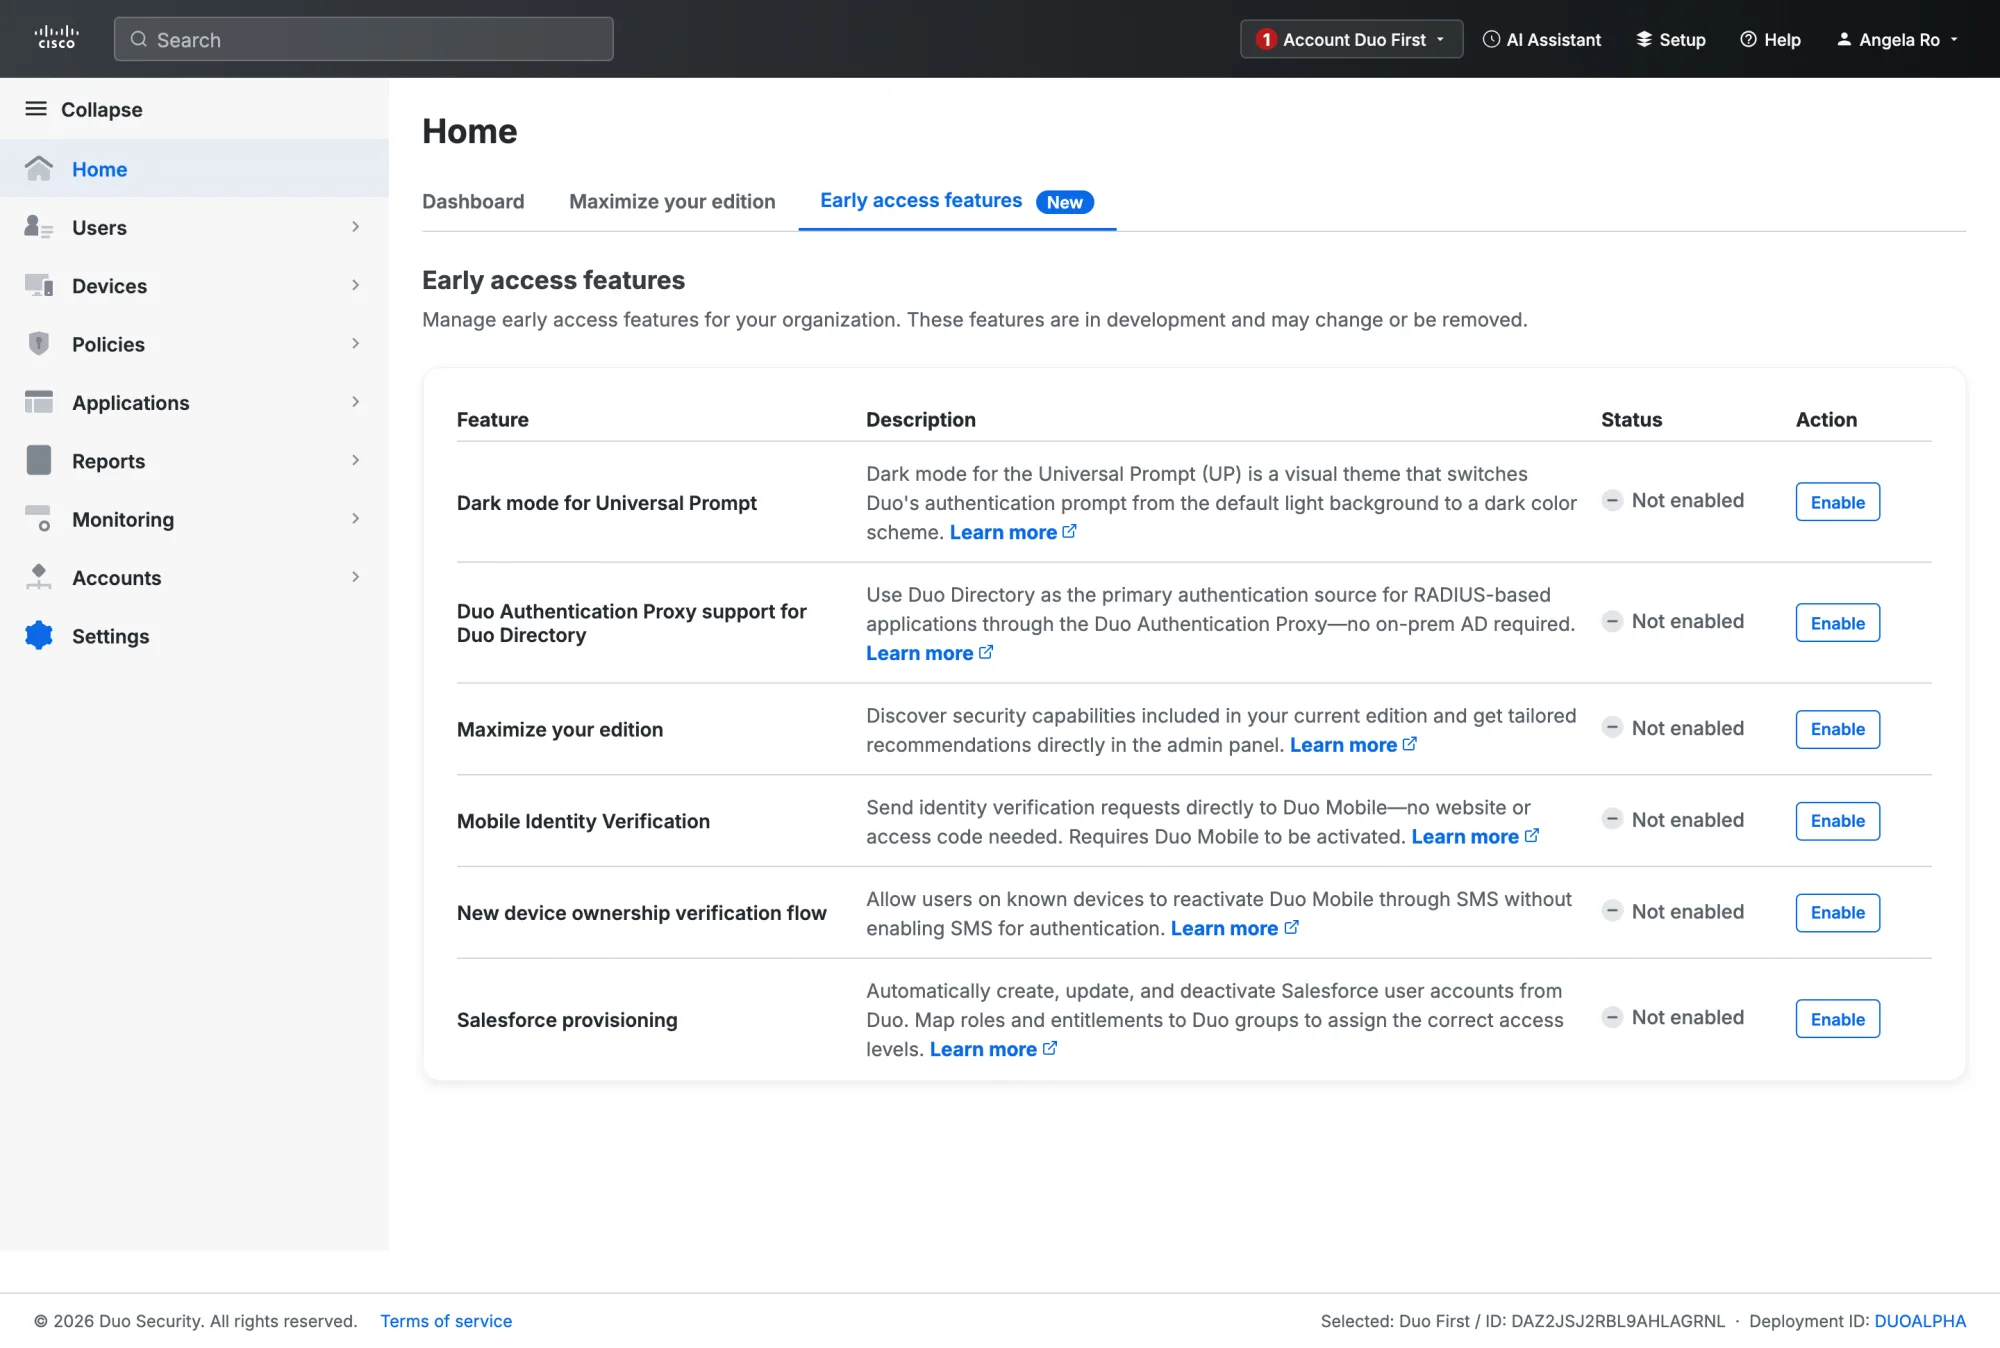
Task: Click Not enabled status icon for Dark mode
Action: pos(1612,500)
